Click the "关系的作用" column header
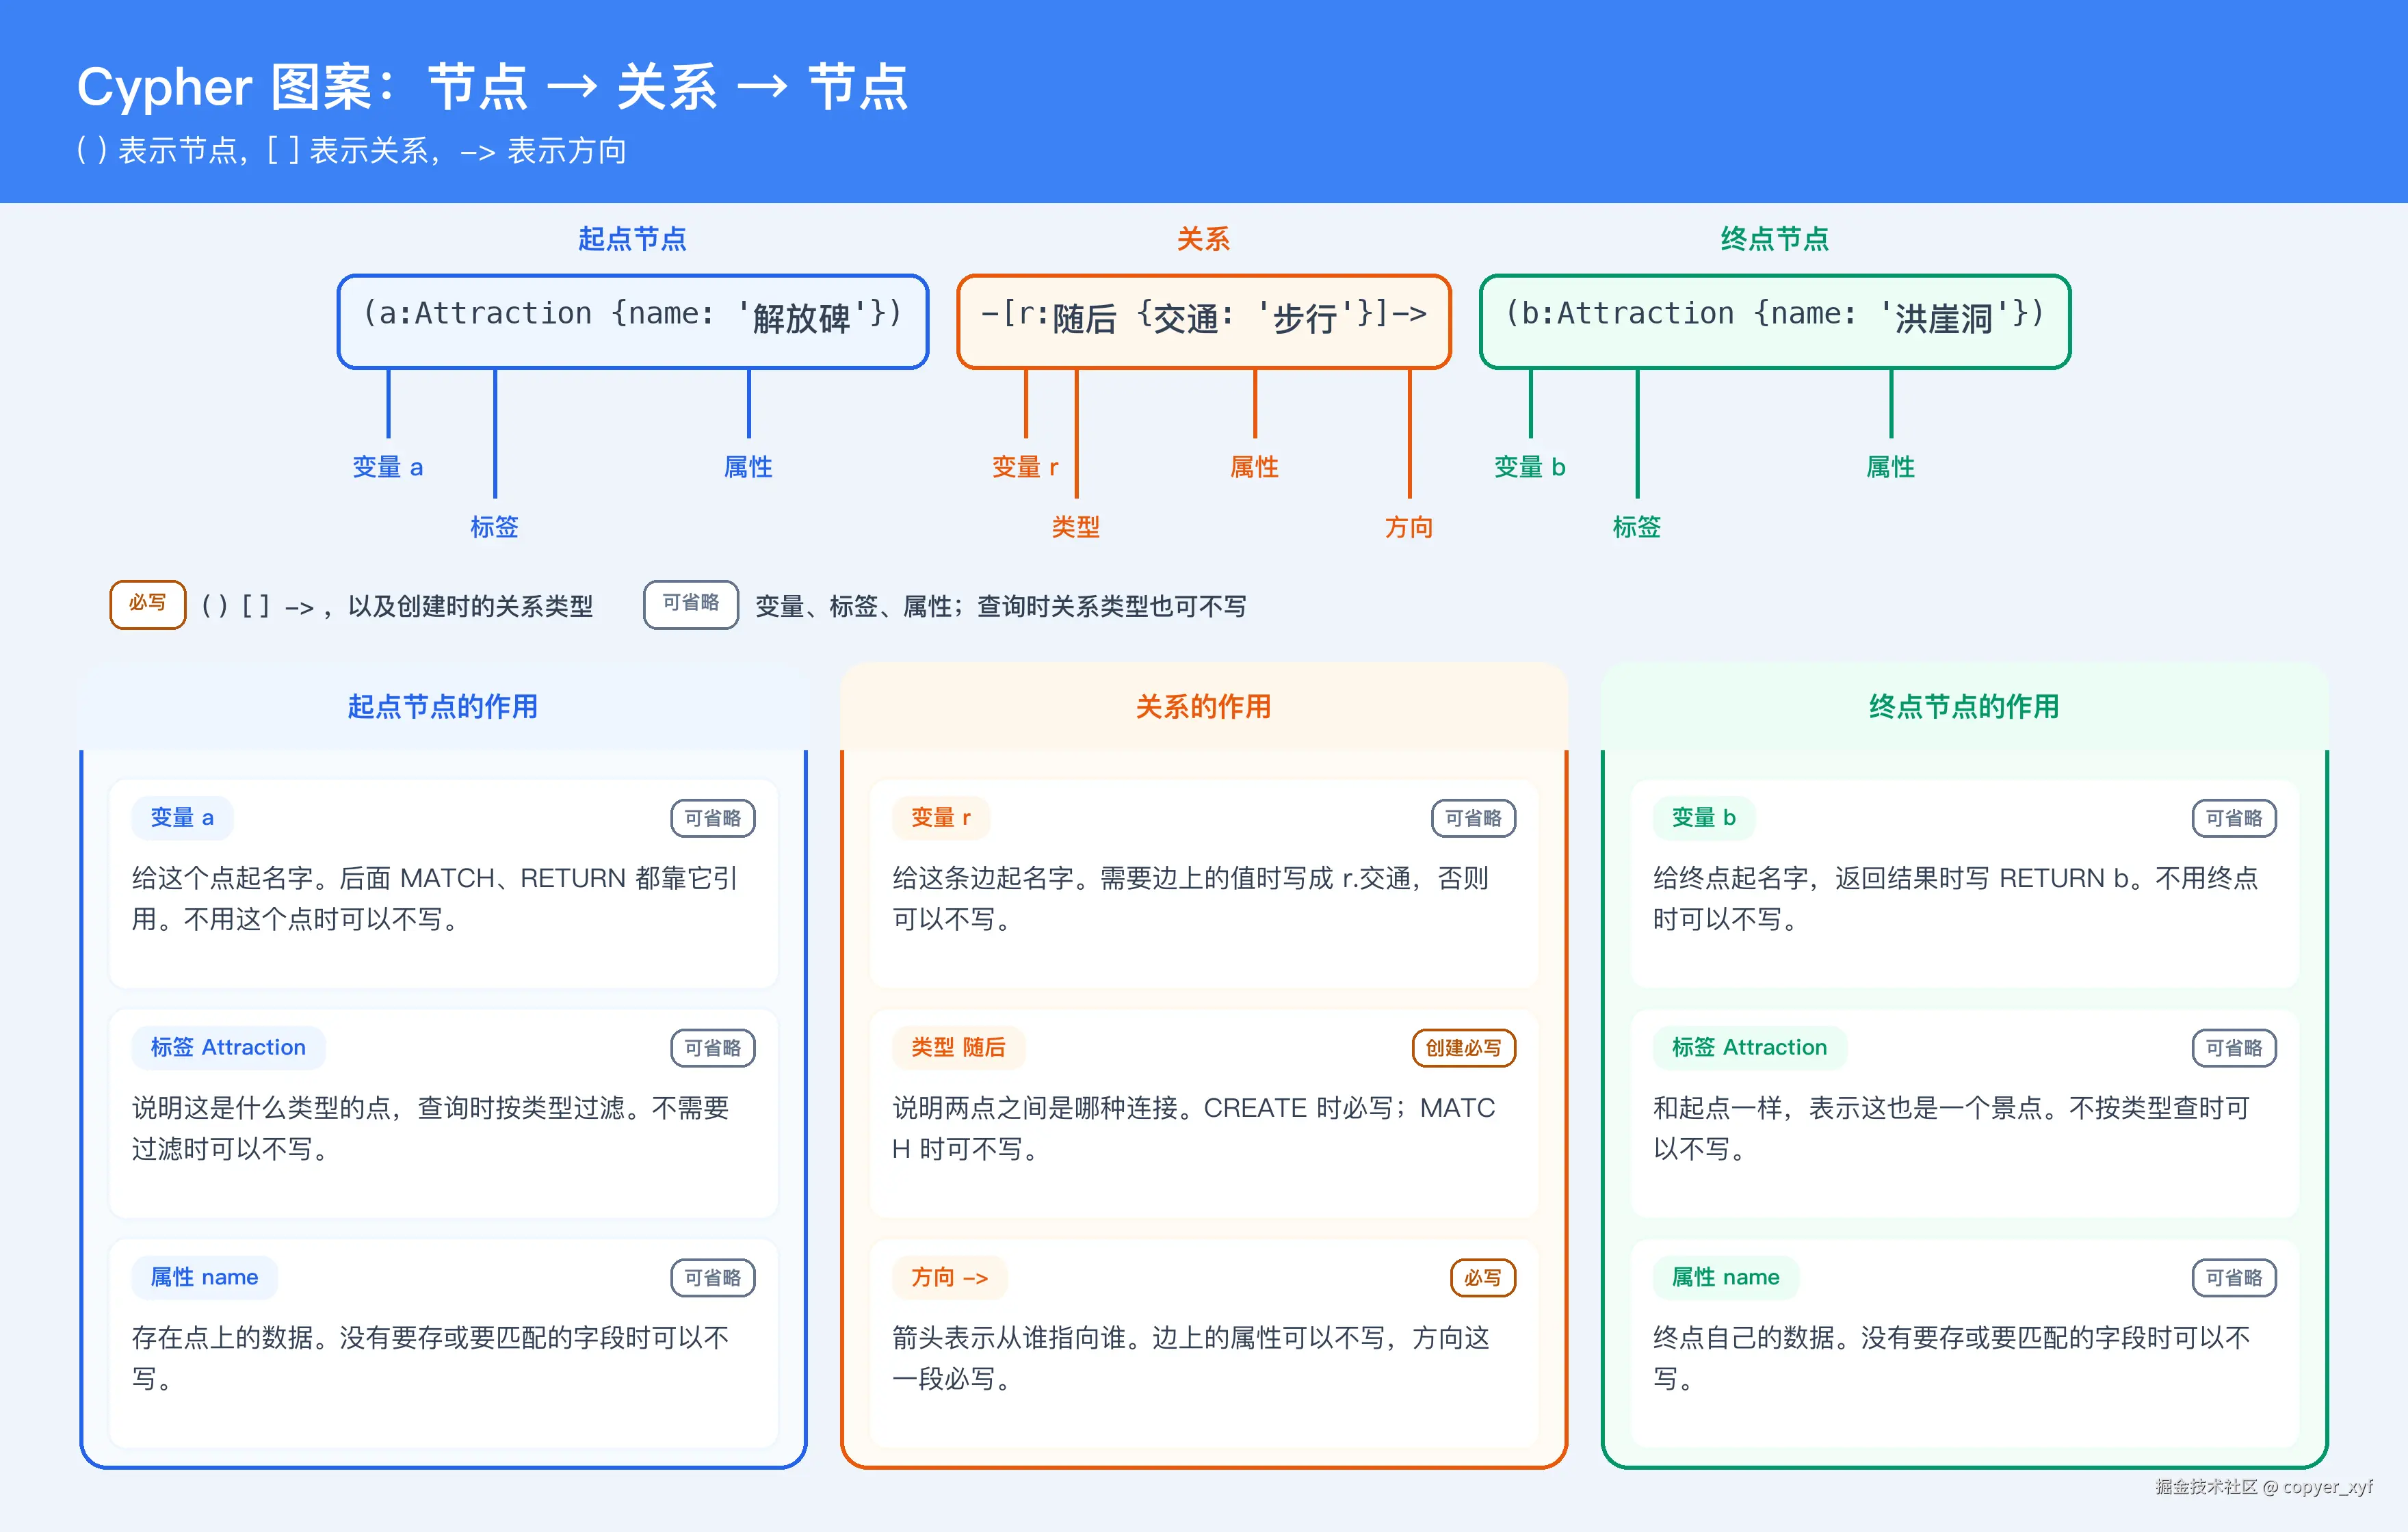The width and height of the screenshot is (2408, 1532). [x=1204, y=707]
